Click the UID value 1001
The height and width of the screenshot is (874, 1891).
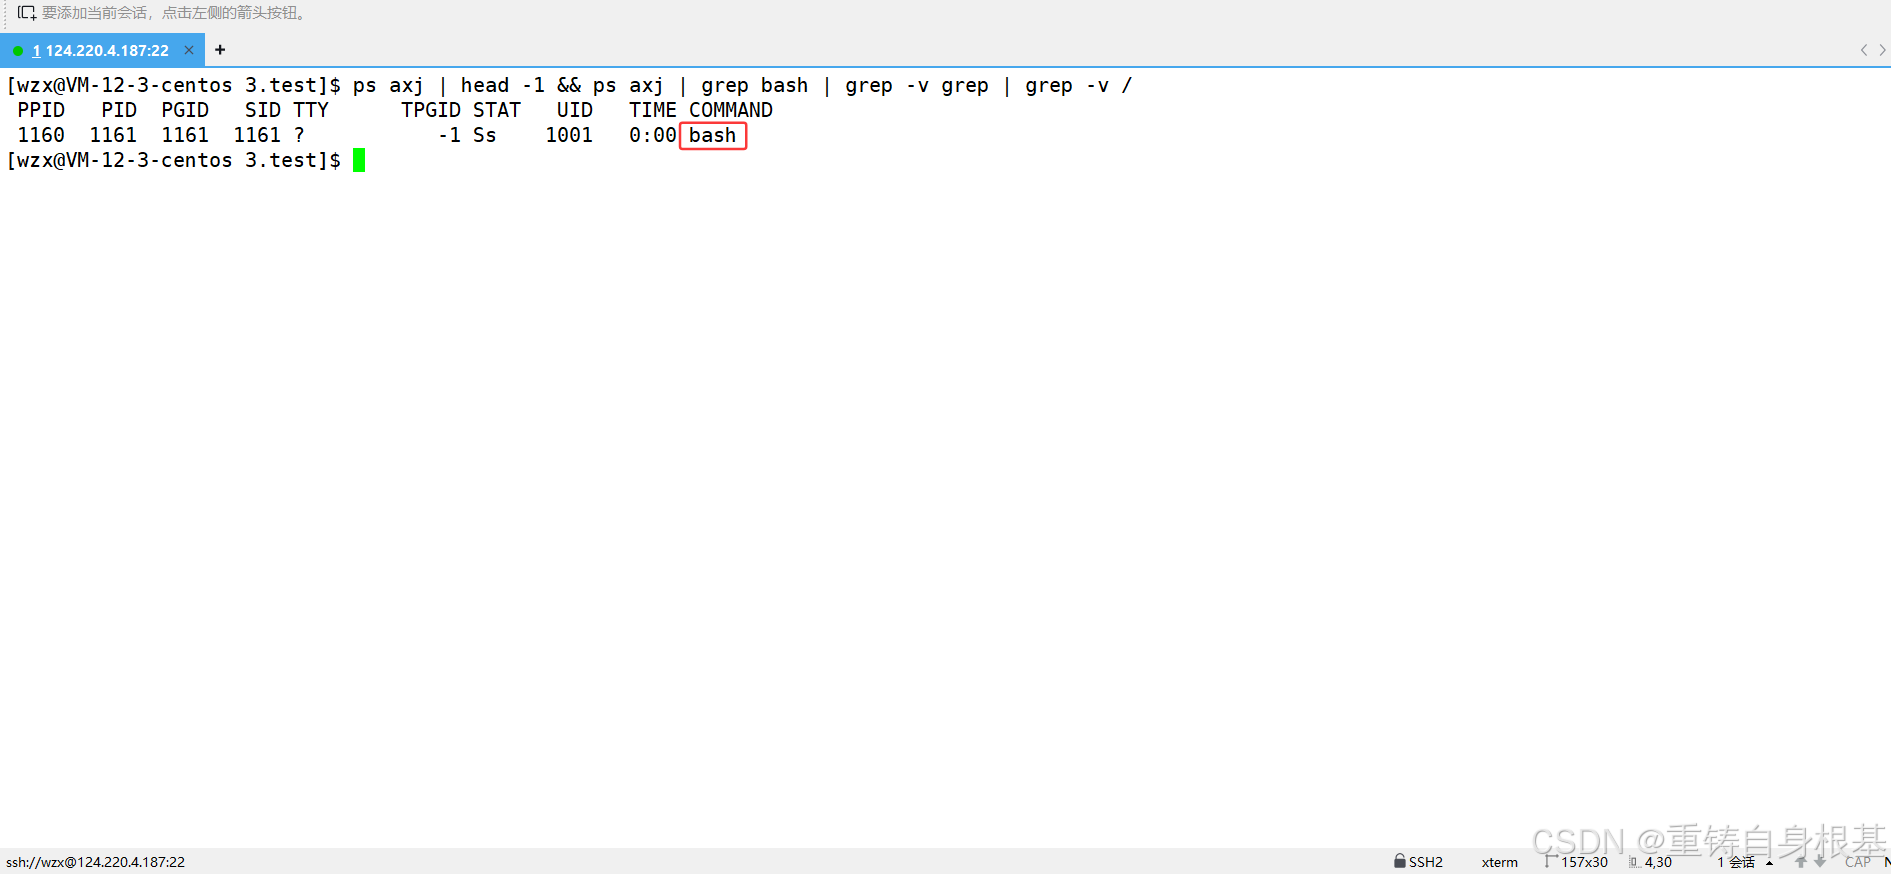click(569, 135)
